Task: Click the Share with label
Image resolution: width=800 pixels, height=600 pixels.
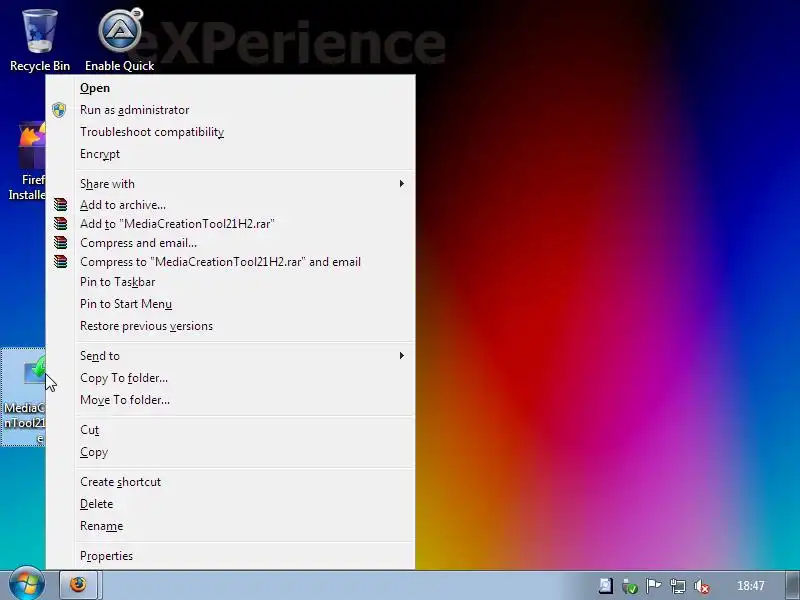Action: [107, 184]
